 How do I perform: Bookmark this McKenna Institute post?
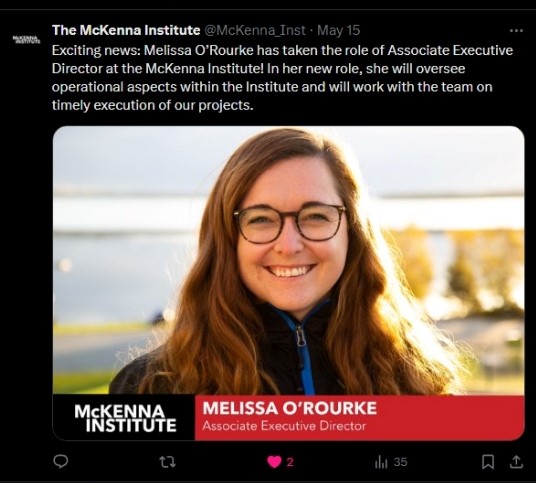coord(488,462)
